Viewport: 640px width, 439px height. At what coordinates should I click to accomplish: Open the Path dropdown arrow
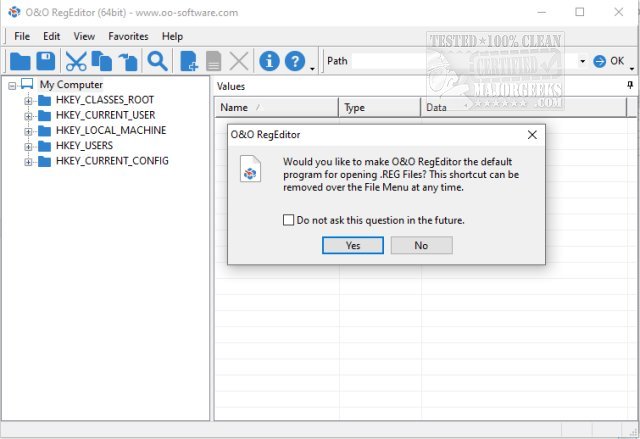582,61
